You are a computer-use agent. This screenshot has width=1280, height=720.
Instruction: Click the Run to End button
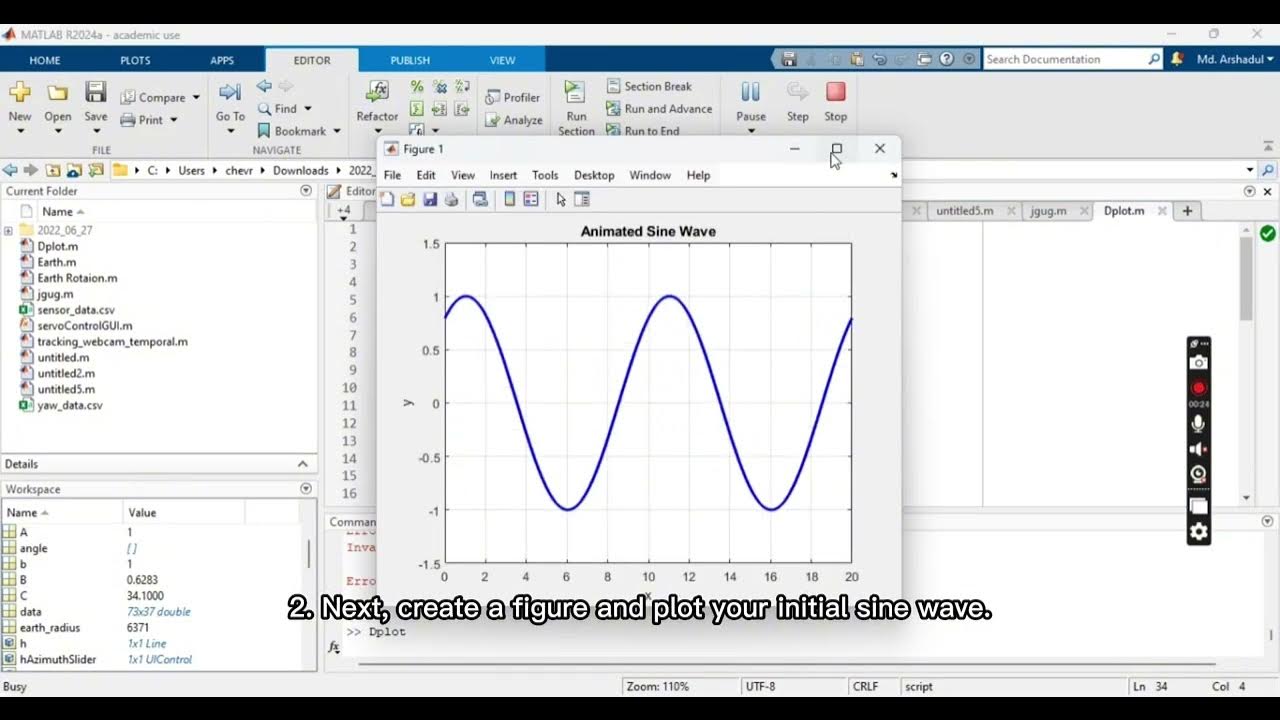point(643,131)
